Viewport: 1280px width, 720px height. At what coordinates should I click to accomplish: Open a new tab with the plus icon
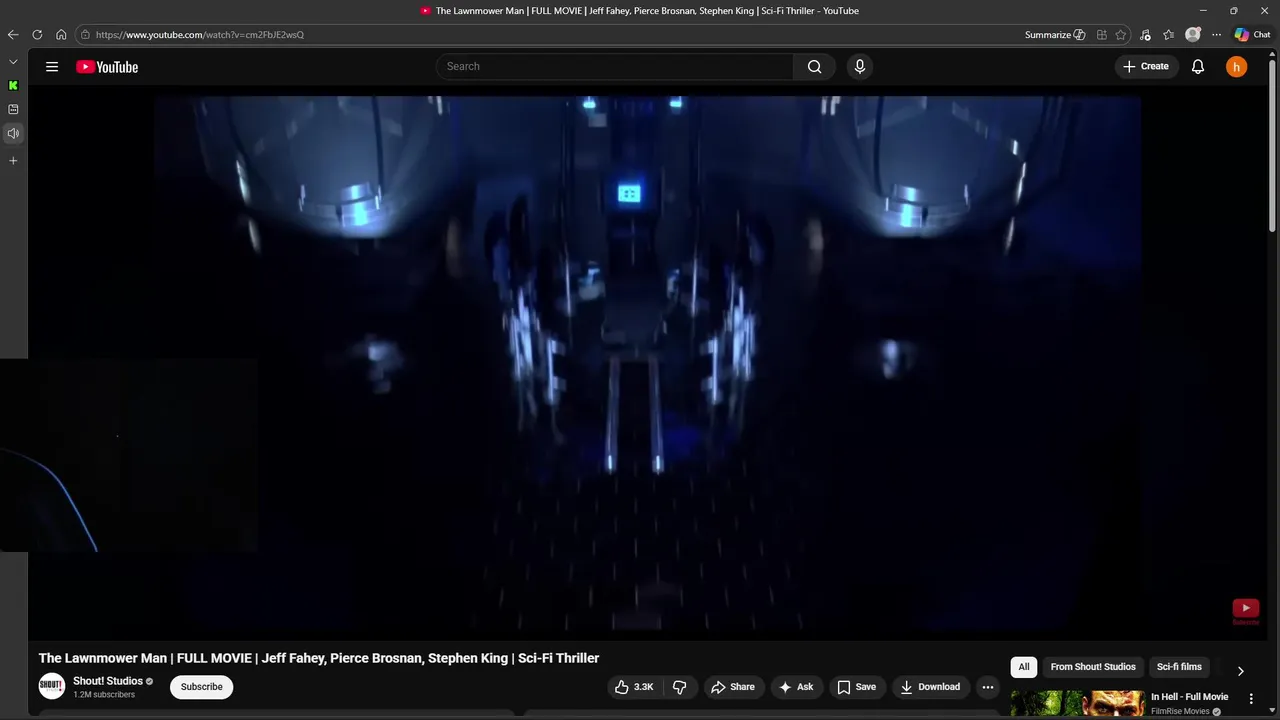pyautogui.click(x=13, y=160)
